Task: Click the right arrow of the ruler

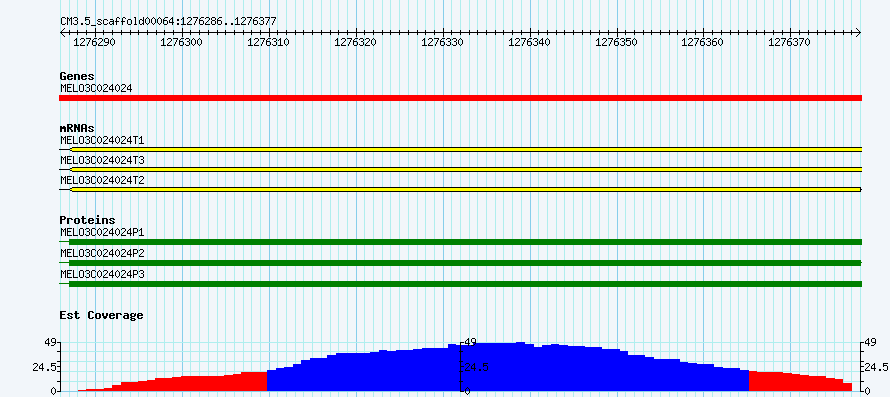Action: 858,33
